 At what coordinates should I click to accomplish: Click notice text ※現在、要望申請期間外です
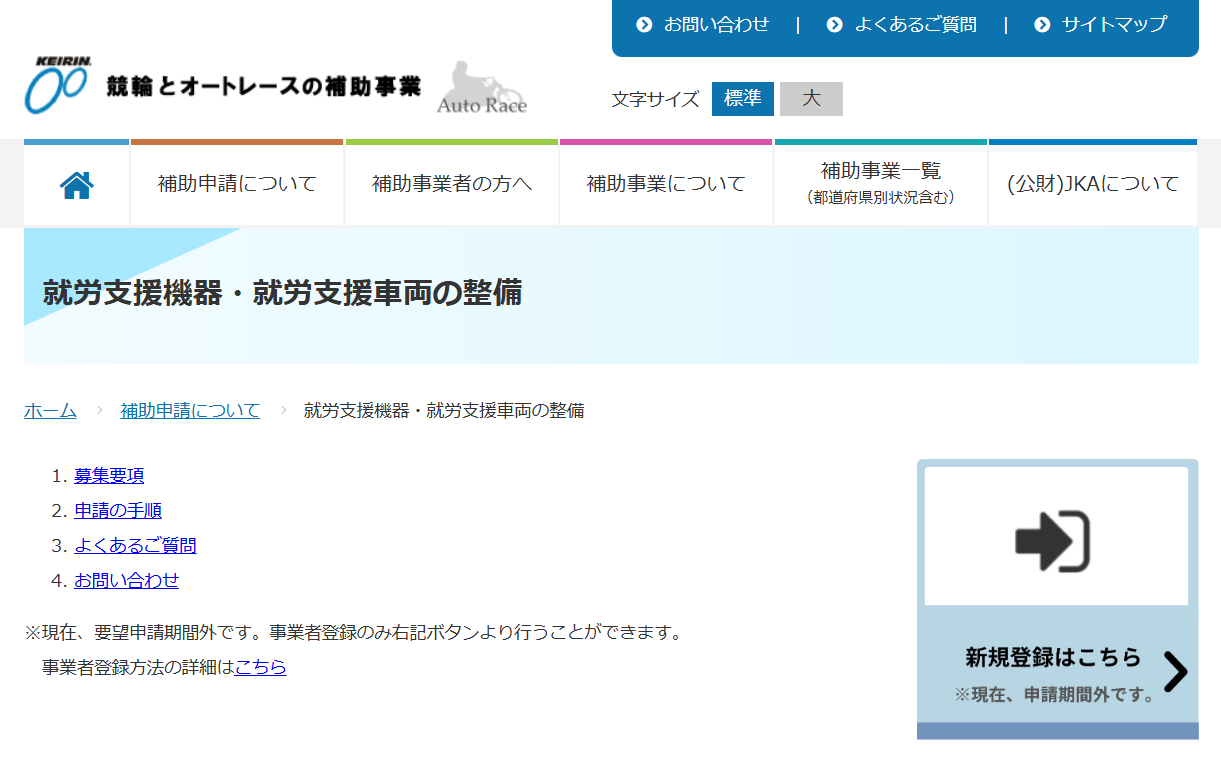[144, 633]
